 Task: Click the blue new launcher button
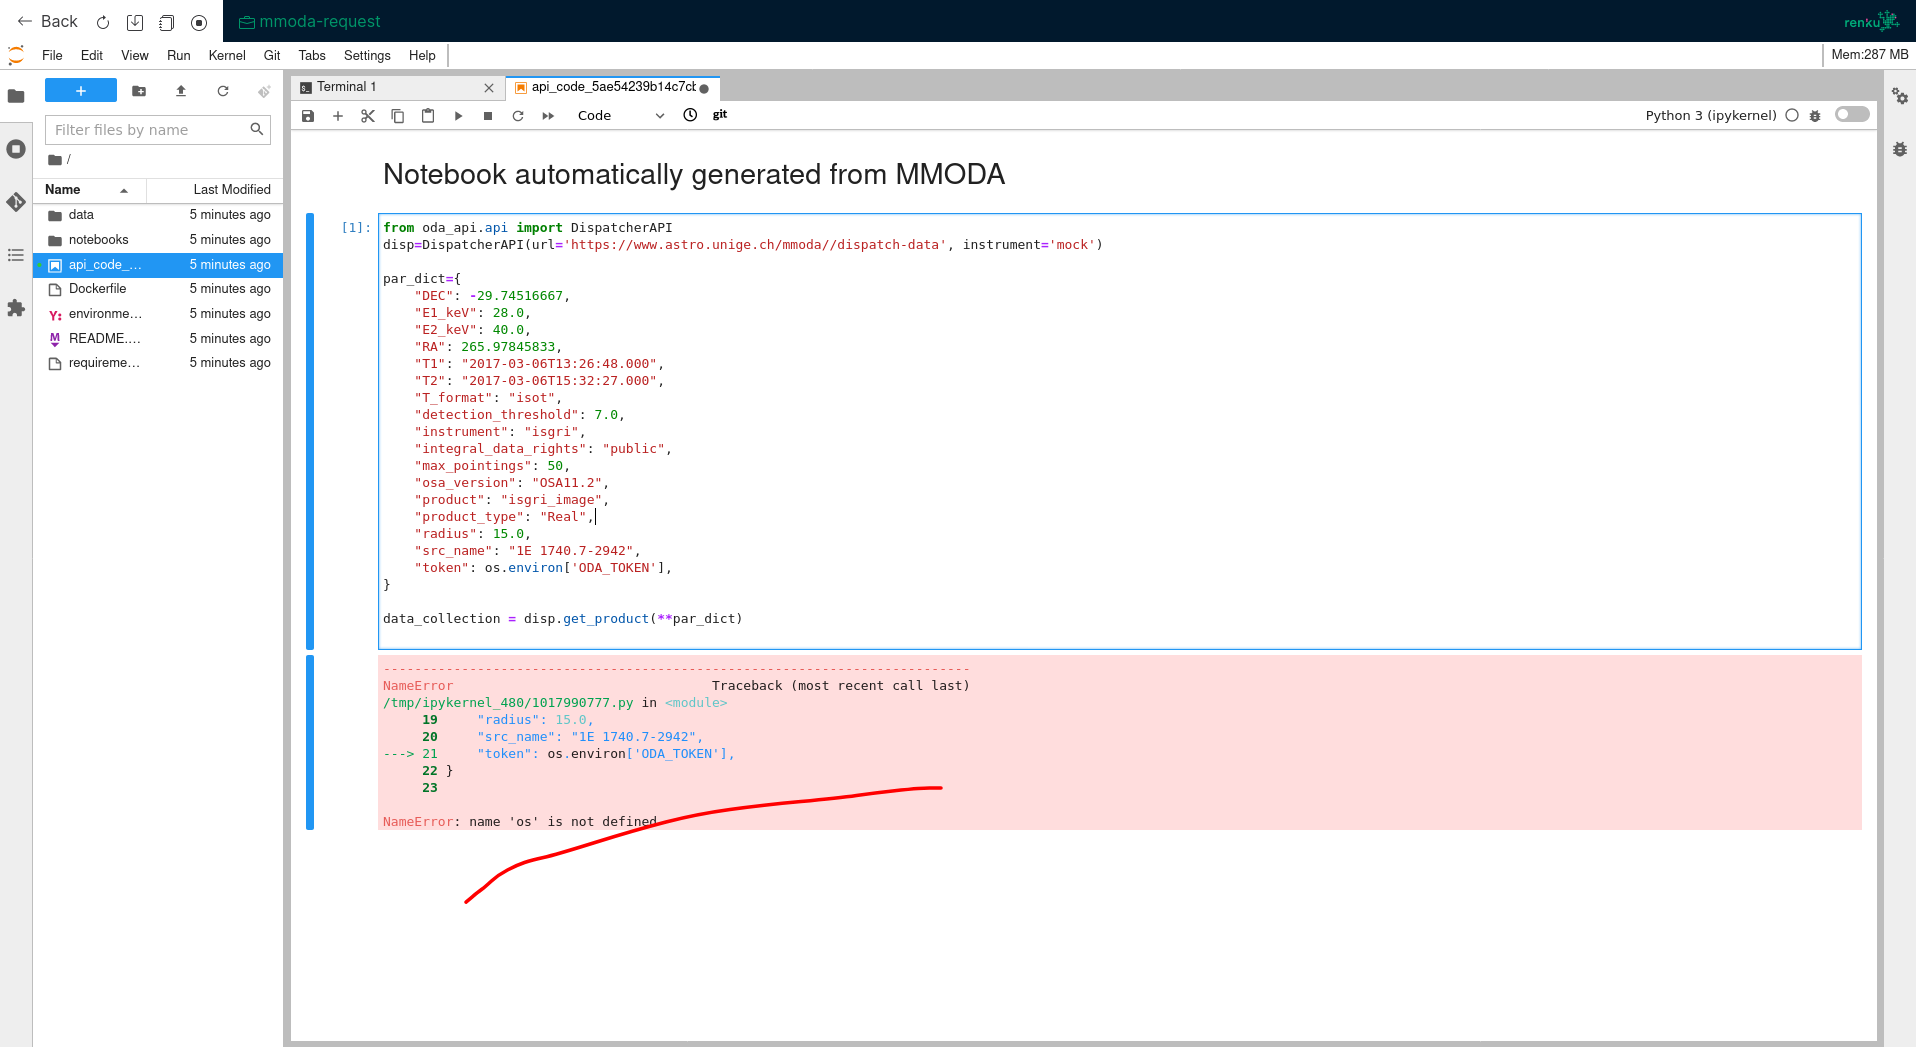pos(80,90)
